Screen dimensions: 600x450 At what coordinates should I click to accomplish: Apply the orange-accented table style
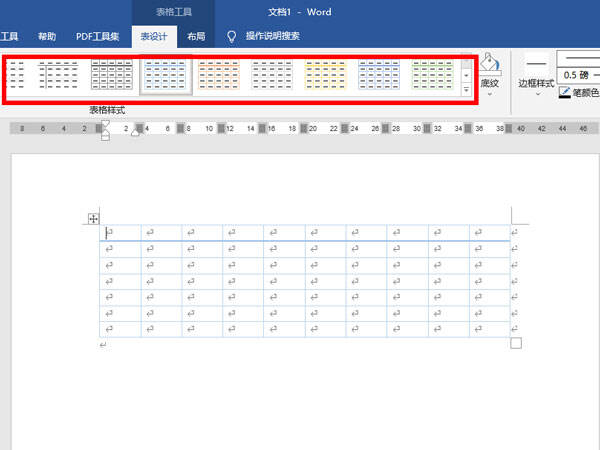coord(218,76)
